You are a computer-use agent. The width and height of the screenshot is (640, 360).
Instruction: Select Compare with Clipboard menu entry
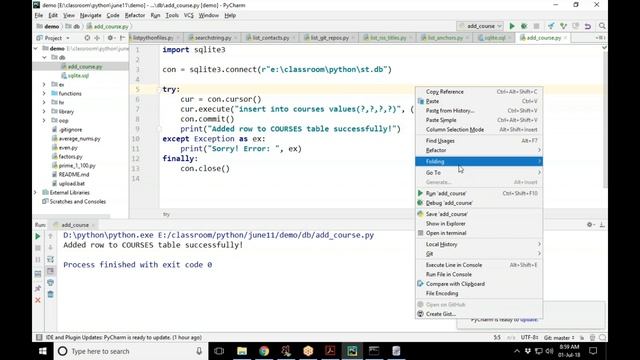click(479, 284)
